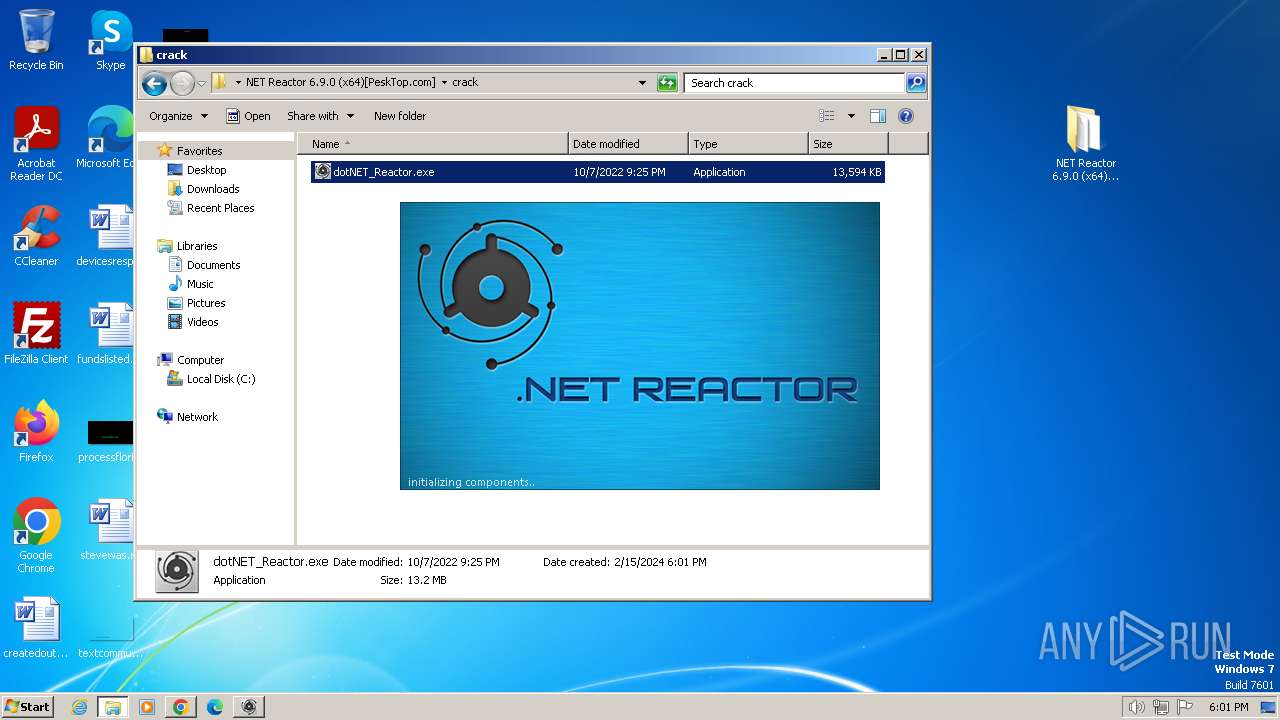This screenshot has width=1280, height=720.
Task: Click the file icon in the details pane
Action: [x=177, y=571]
